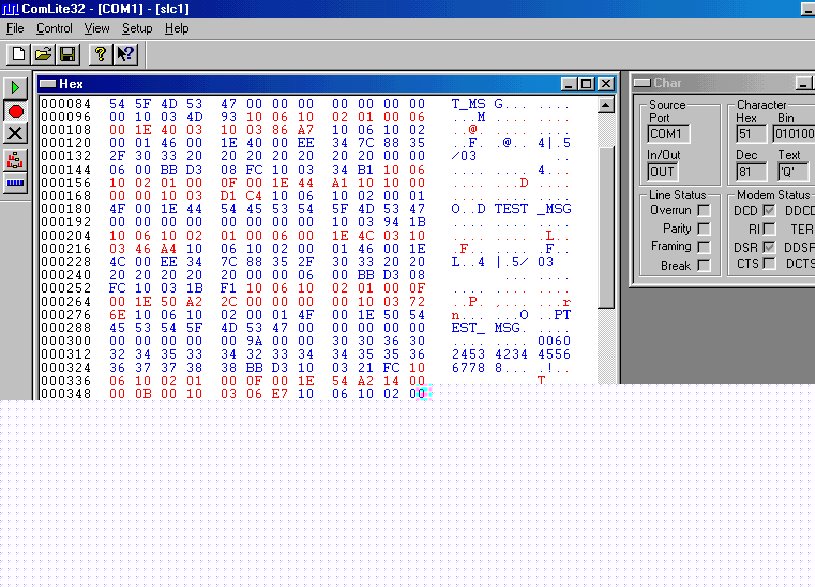The height and width of the screenshot is (587, 815).
Task: Open the Control menu
Action: (x=54, y=29)
